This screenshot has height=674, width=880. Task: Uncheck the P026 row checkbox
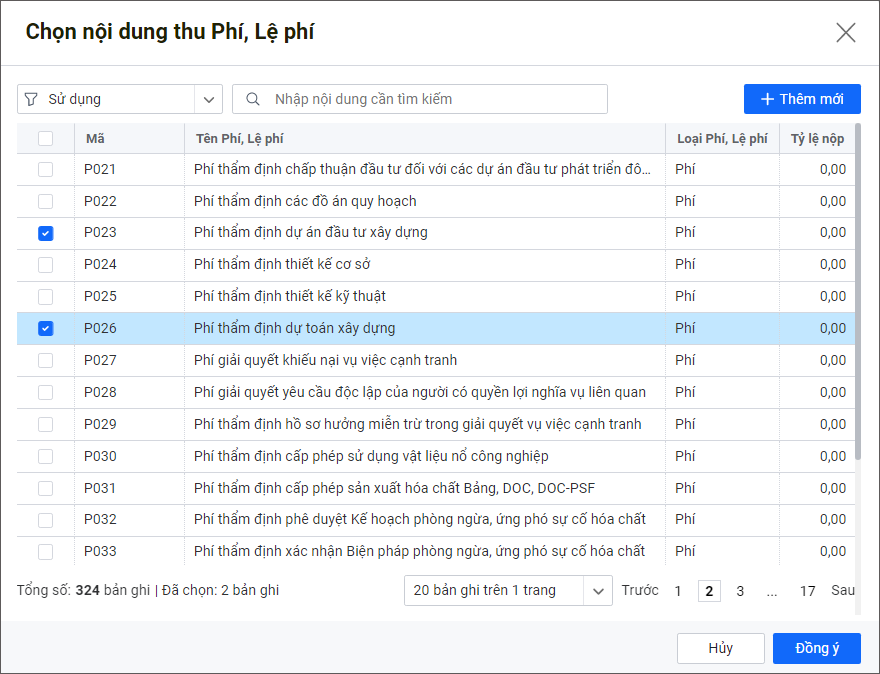pos(45,328)
